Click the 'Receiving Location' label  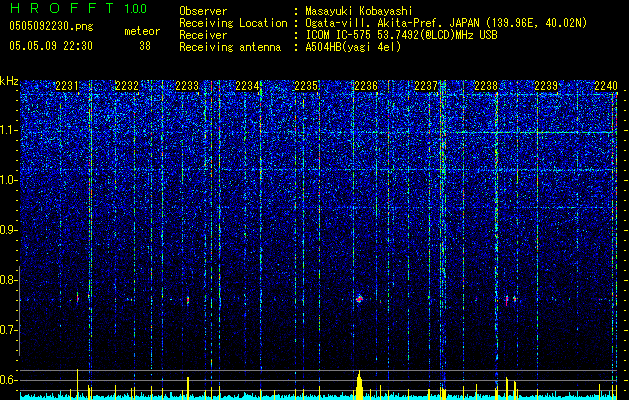coord(233,23)
